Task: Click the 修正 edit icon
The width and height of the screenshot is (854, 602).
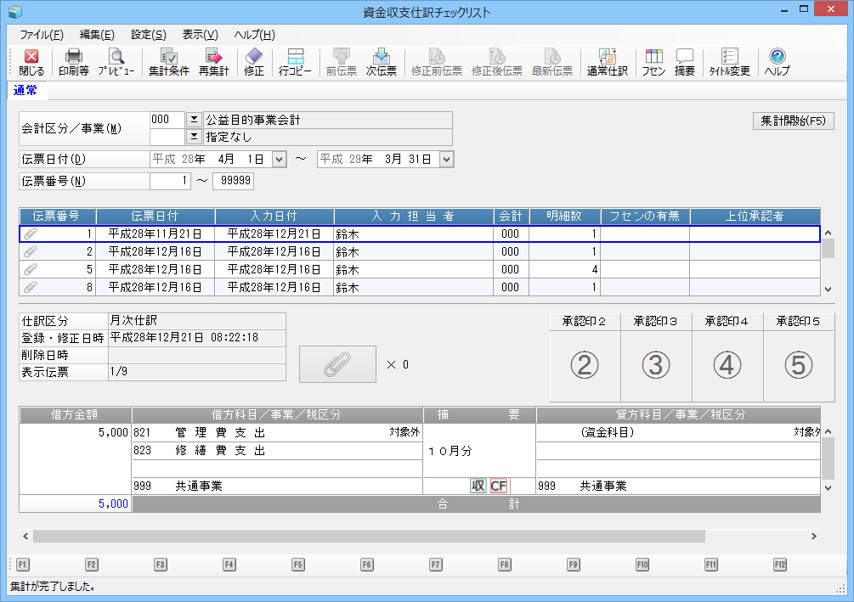Action: coord(254,62)
